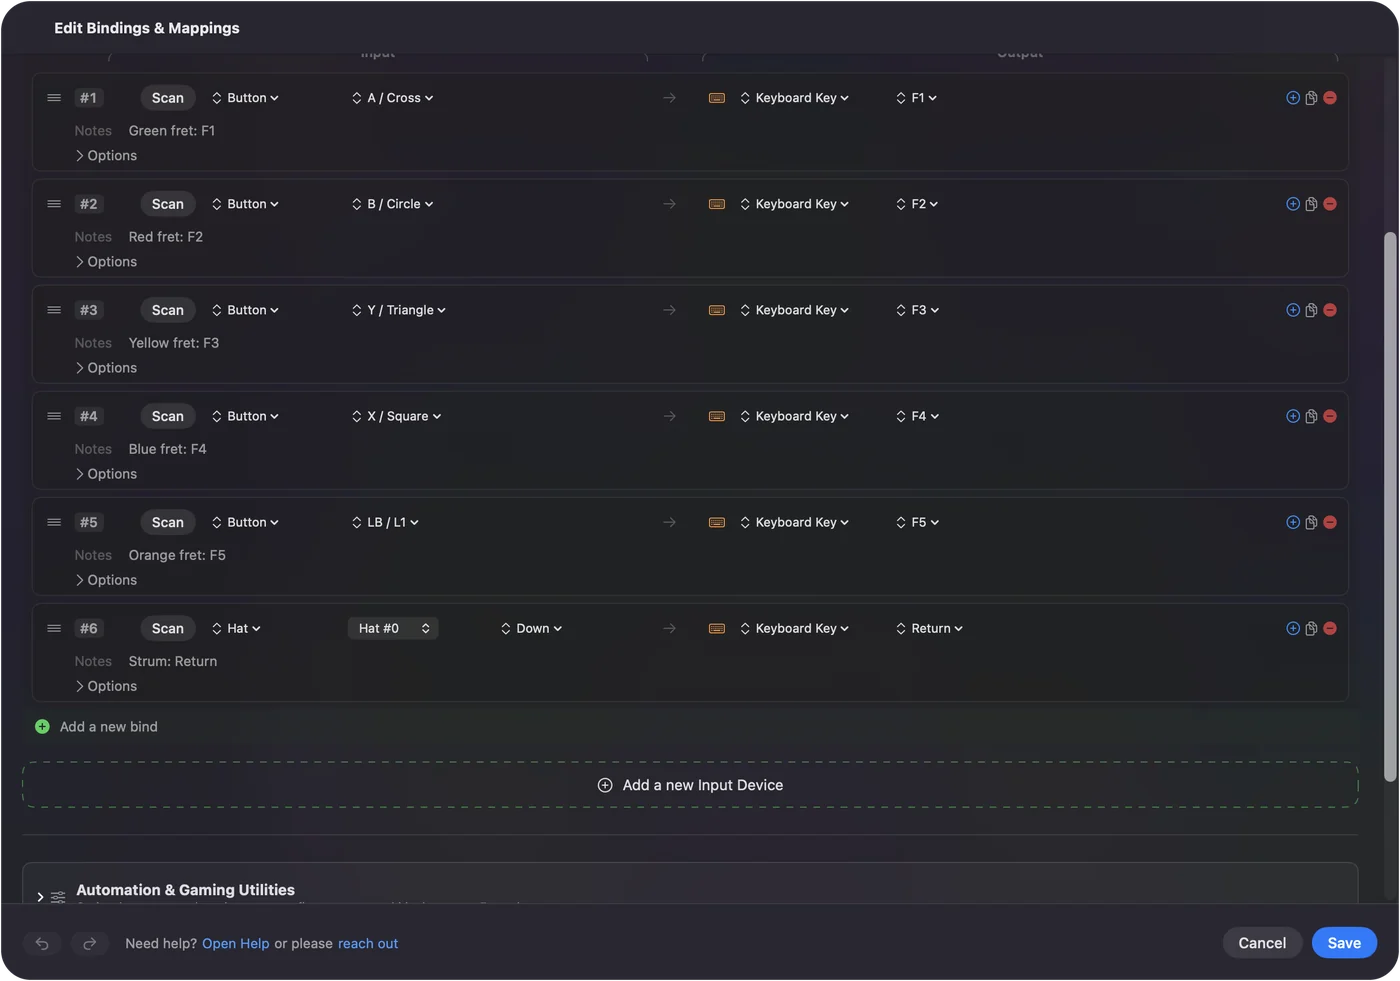The height and width of the screenshot is (981, 1400).
Task: Follow the Open Help link
Action: point(236,943)
